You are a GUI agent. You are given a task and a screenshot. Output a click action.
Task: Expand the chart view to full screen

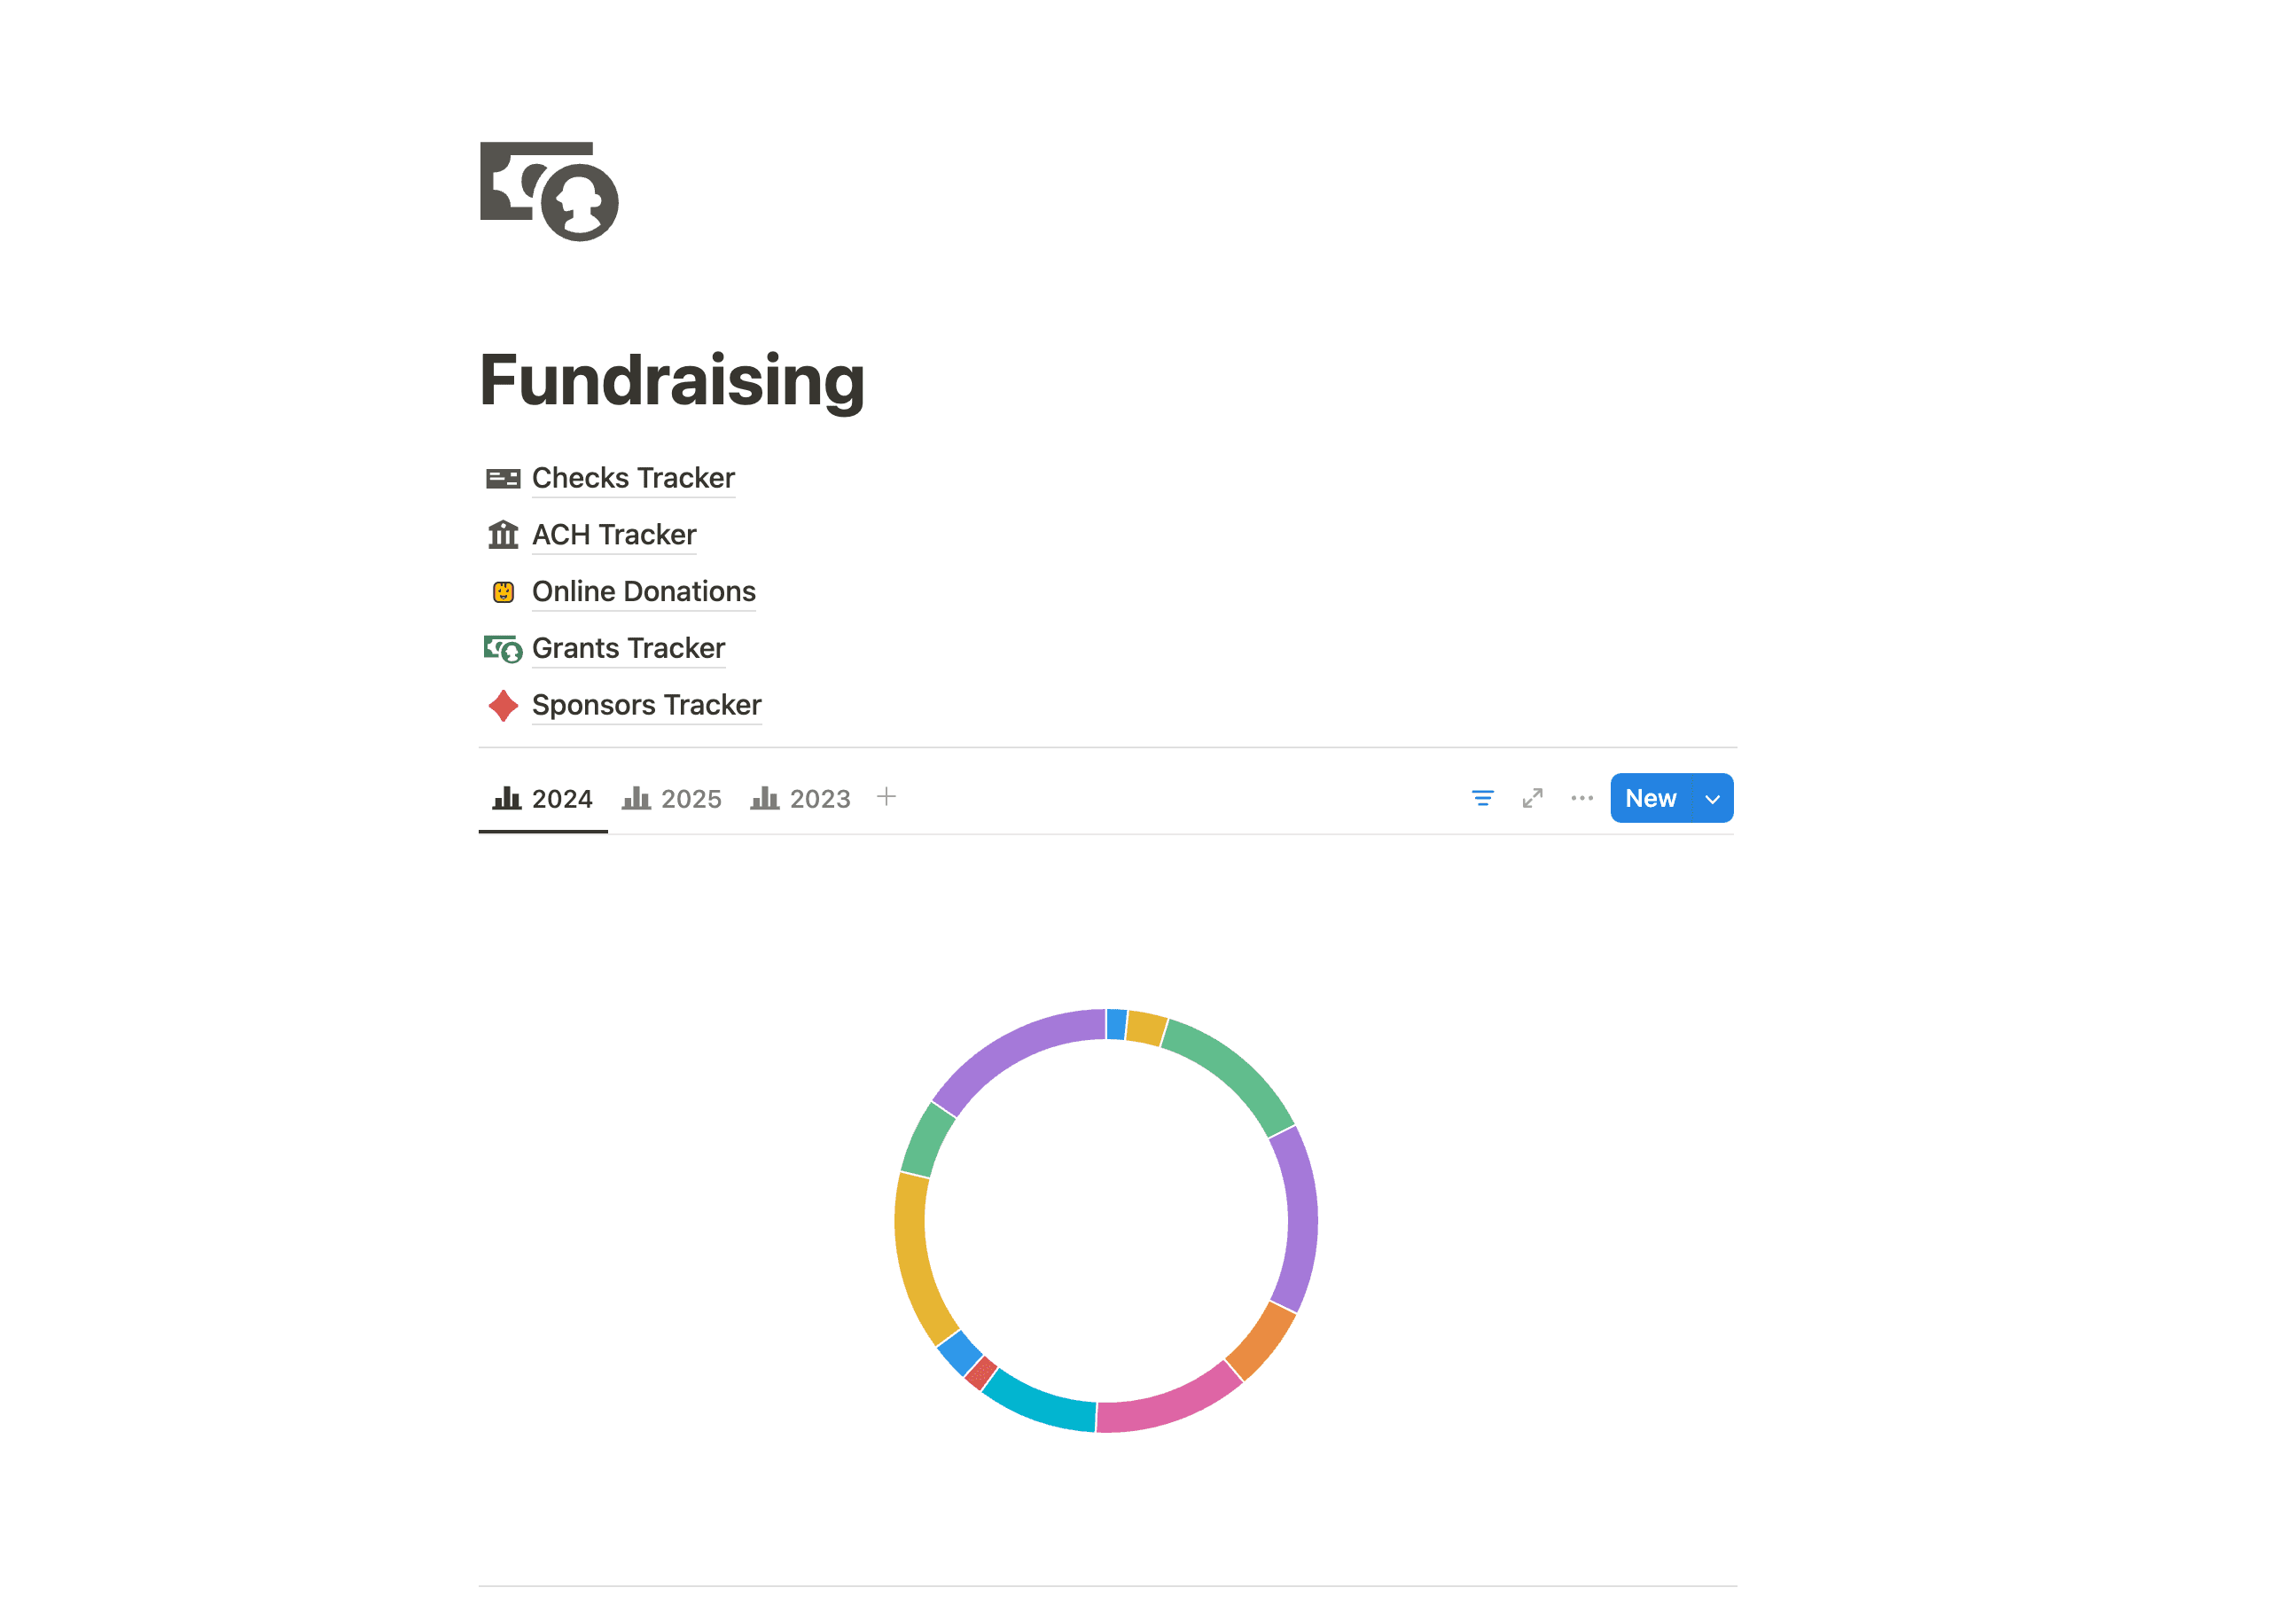(x=1532, y=798)
